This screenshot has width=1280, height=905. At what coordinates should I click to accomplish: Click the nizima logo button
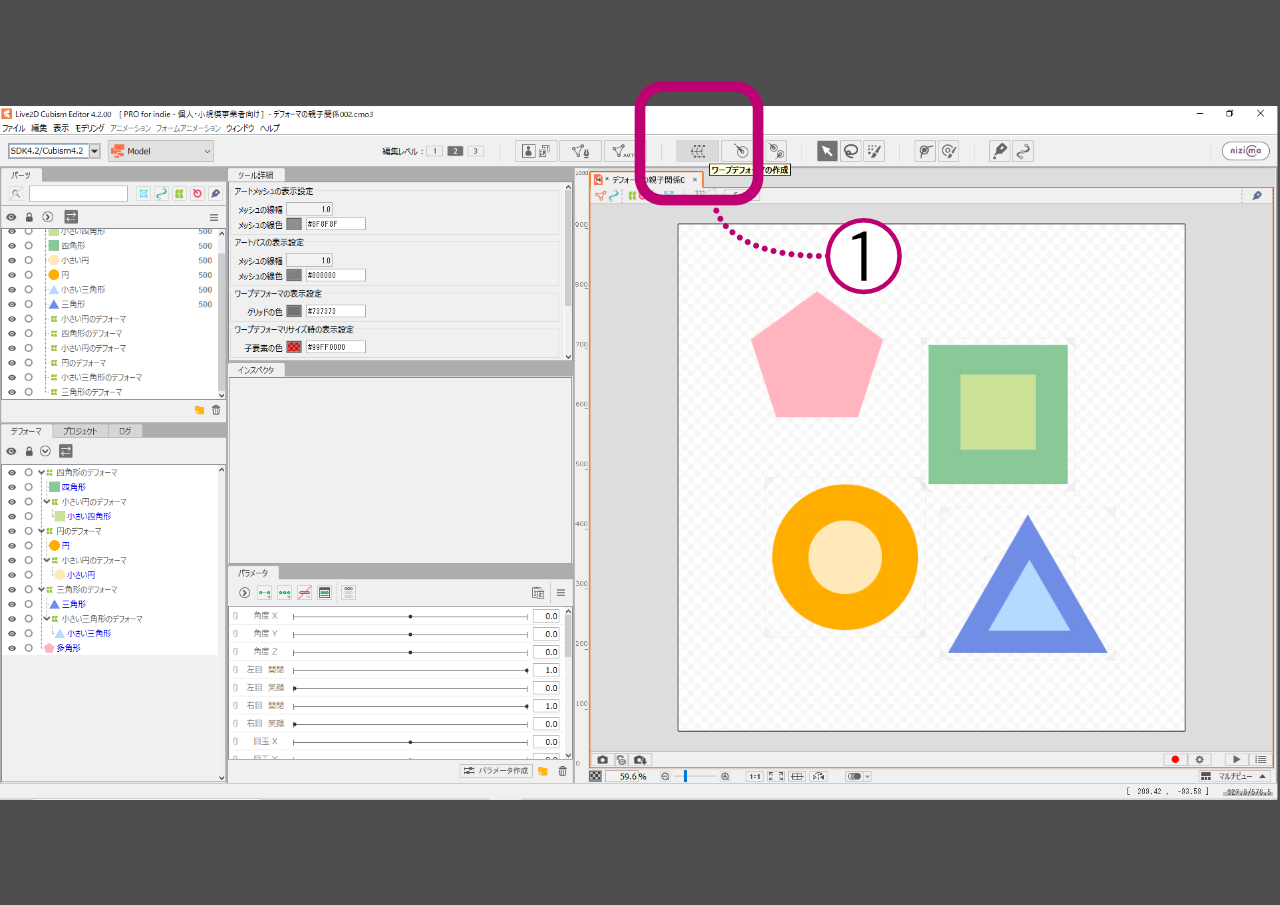tap(1245, 151)
